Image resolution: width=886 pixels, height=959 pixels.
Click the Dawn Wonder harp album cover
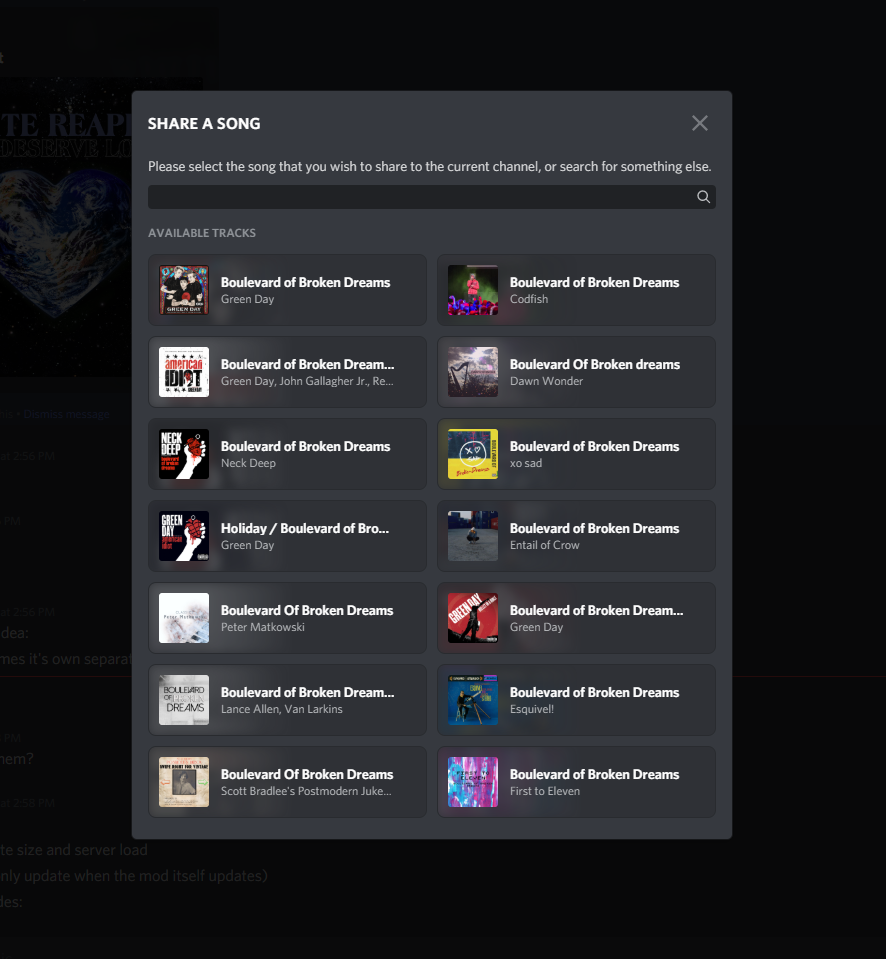click(x=473, y=372)
